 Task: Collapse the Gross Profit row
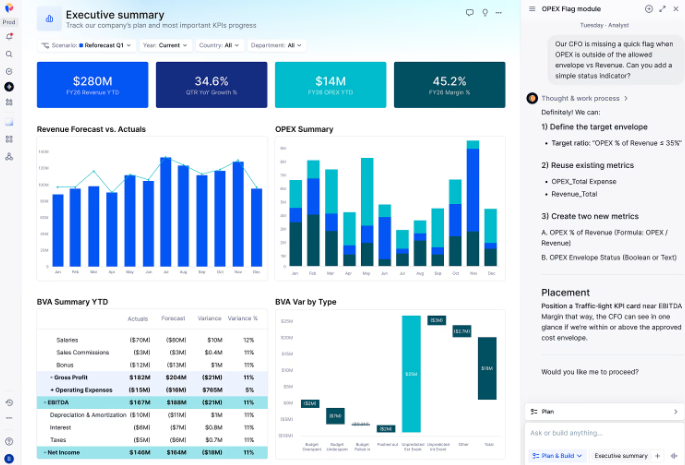point(52,377)
